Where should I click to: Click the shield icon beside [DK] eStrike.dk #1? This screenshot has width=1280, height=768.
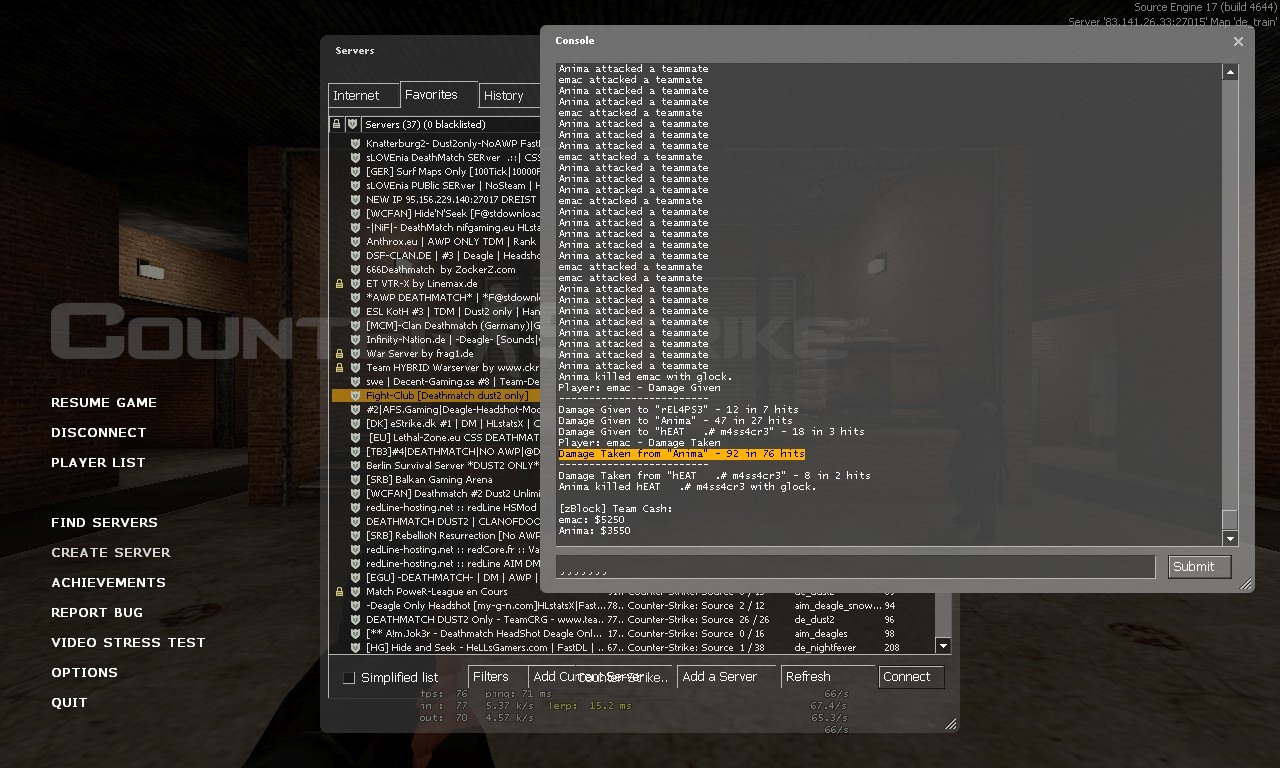[x=354, y=424]
